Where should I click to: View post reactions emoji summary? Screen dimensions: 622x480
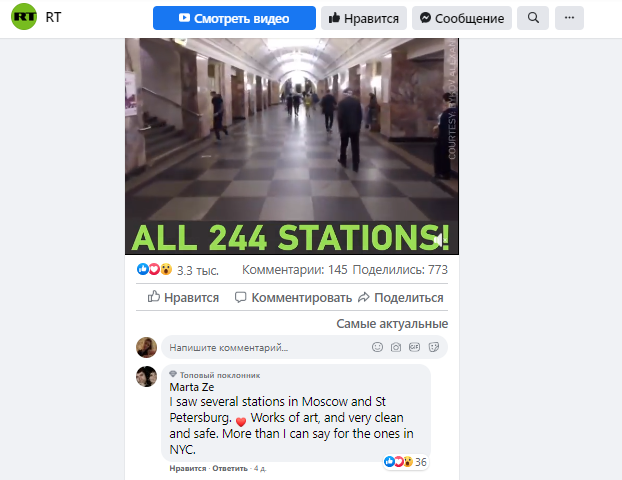154,269
